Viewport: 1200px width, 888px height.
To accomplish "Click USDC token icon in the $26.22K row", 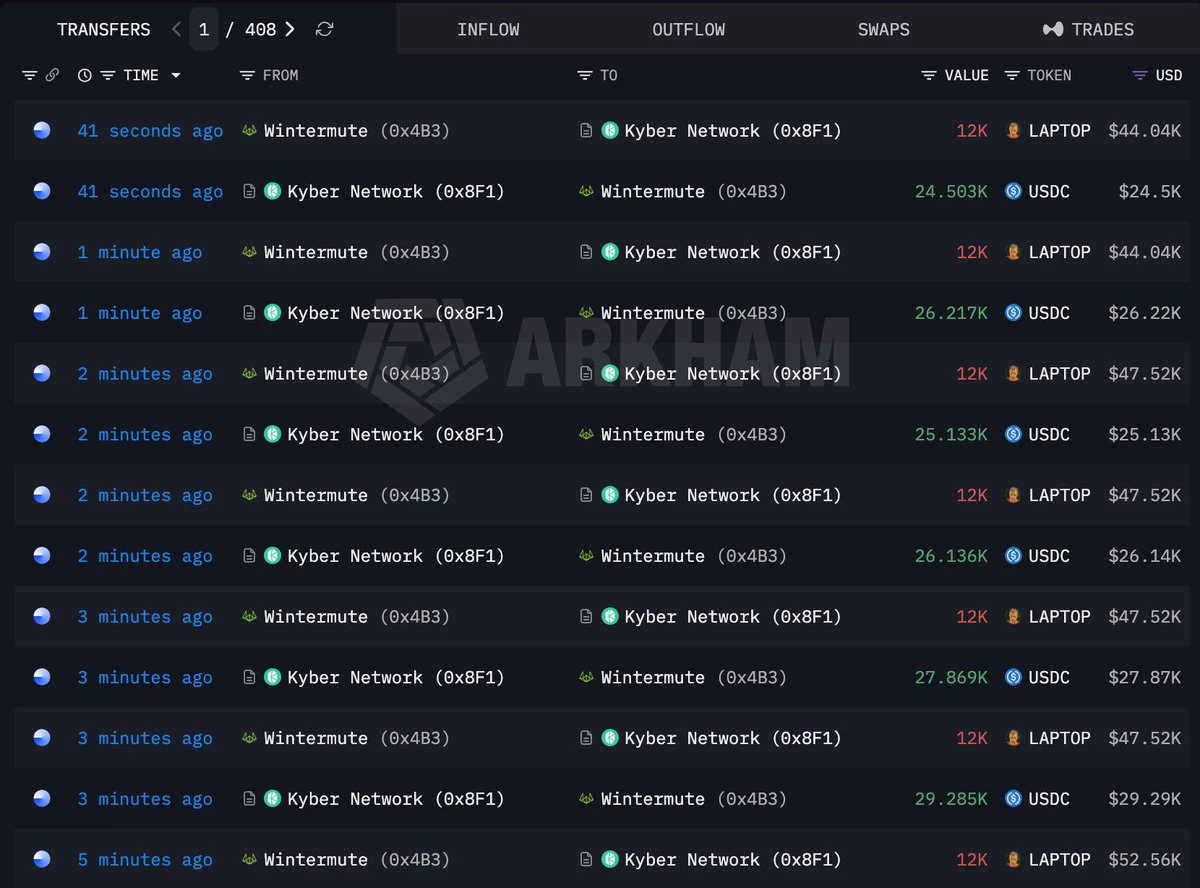I will click(1013, 313).
